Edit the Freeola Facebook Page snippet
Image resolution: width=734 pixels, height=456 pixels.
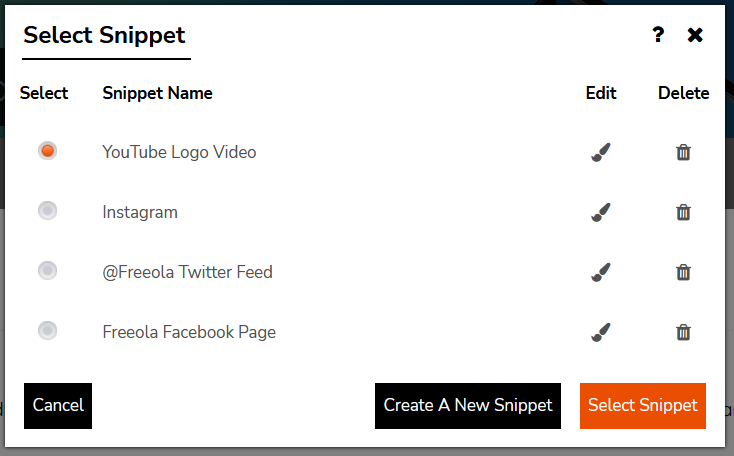[600, 332]
